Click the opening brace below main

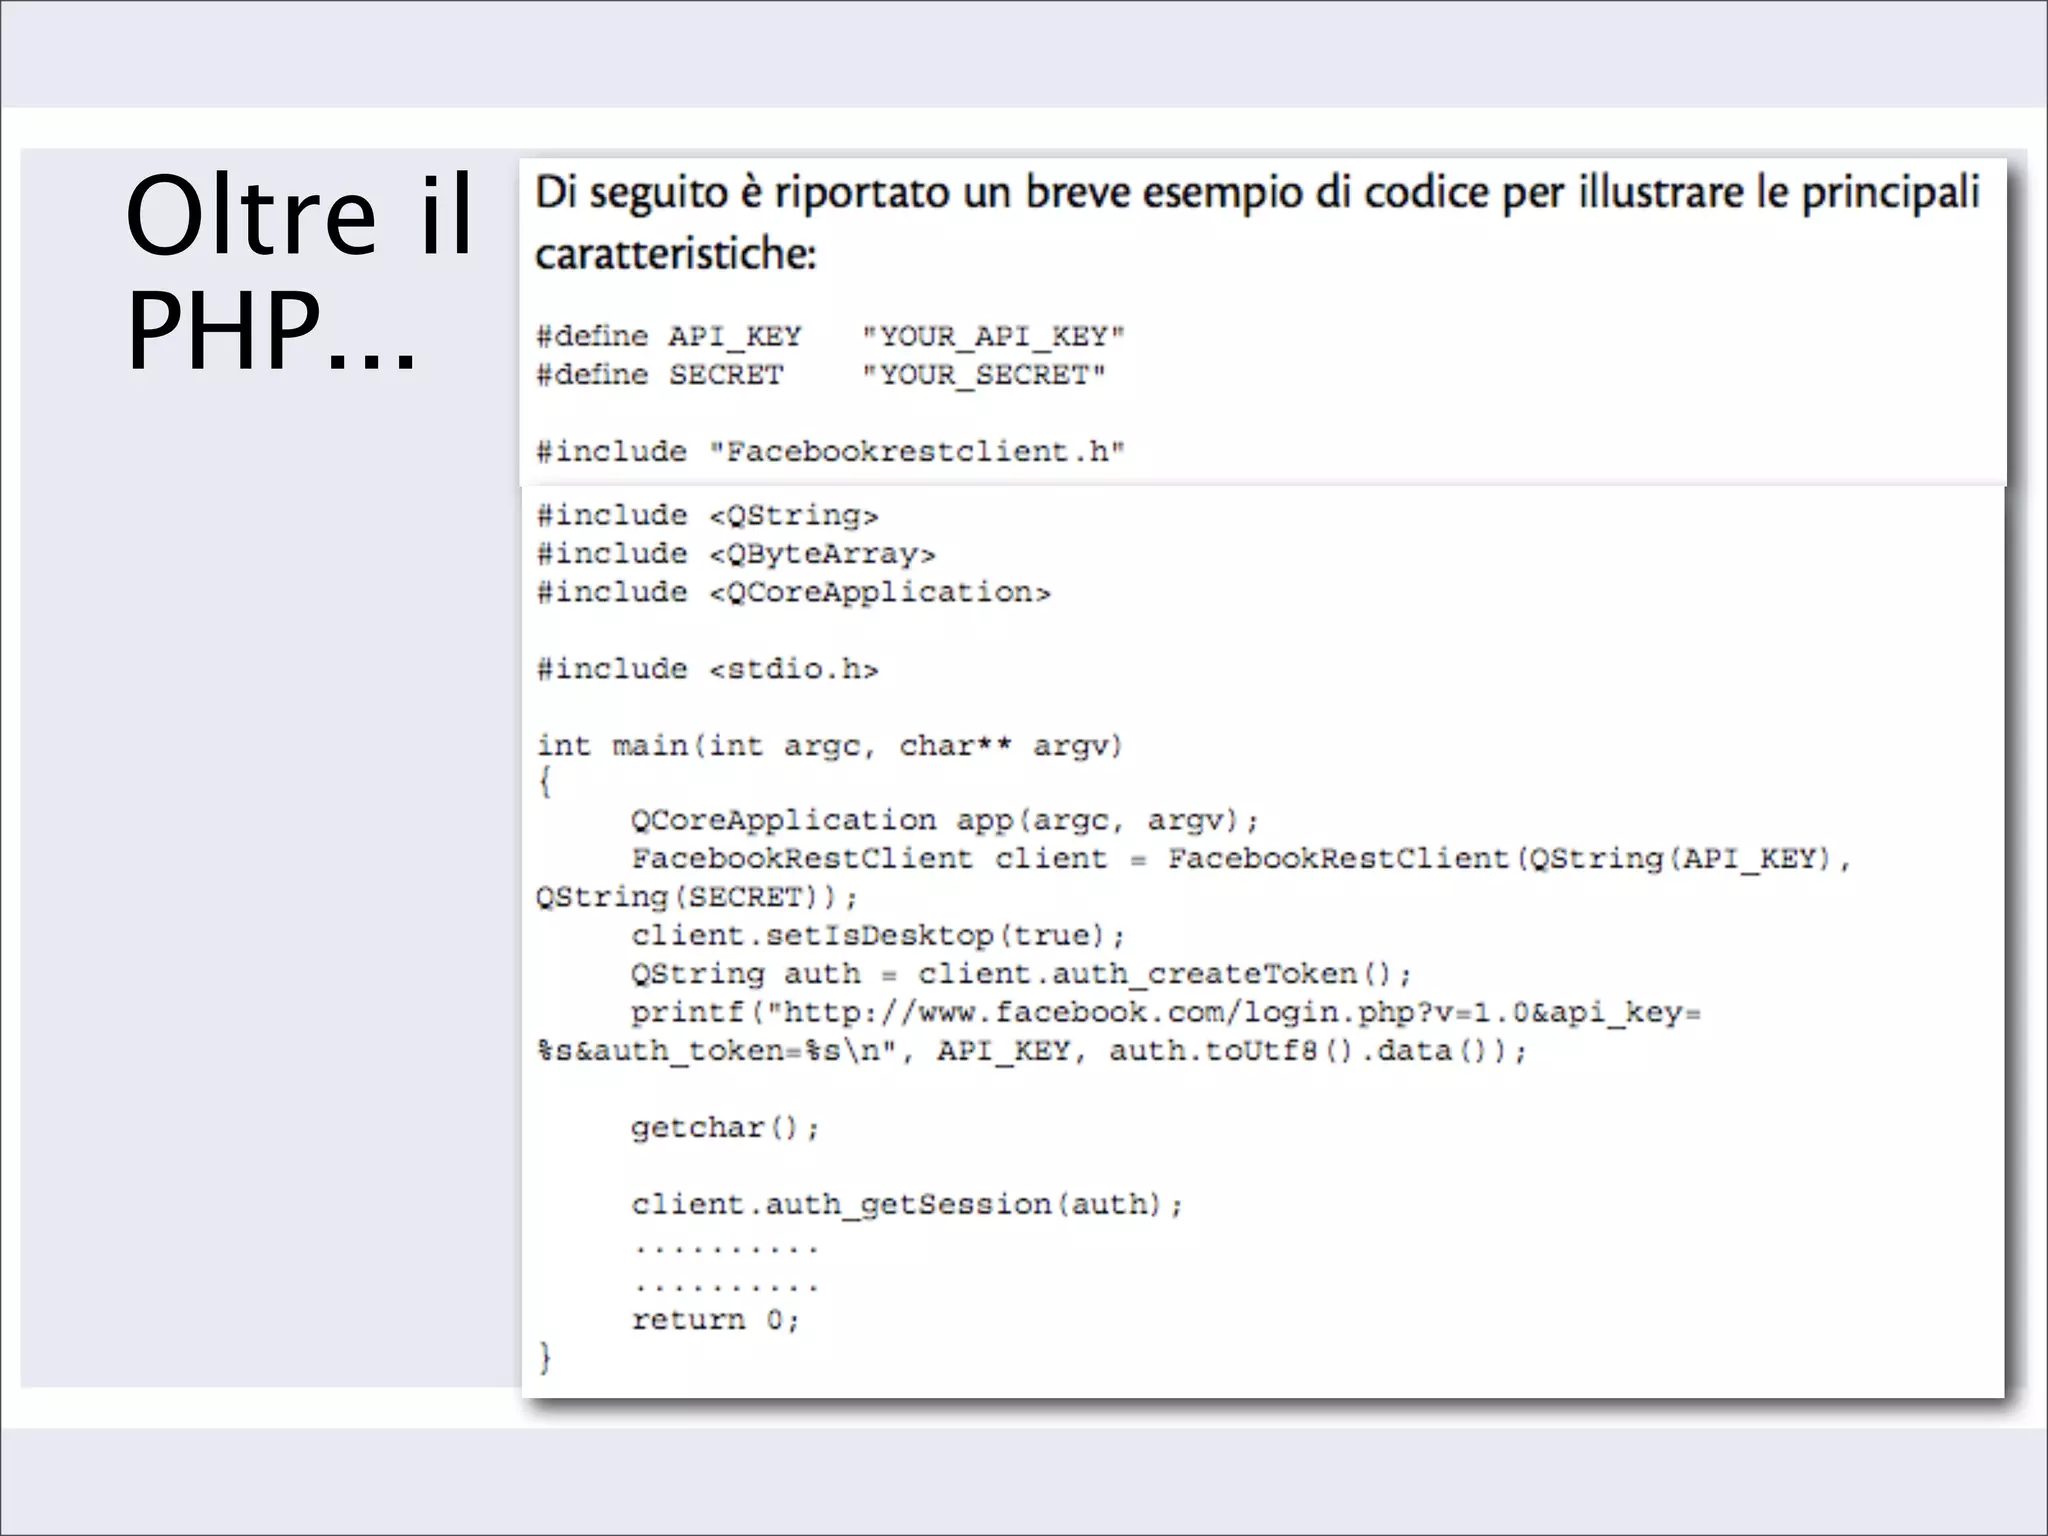point(545,781)
